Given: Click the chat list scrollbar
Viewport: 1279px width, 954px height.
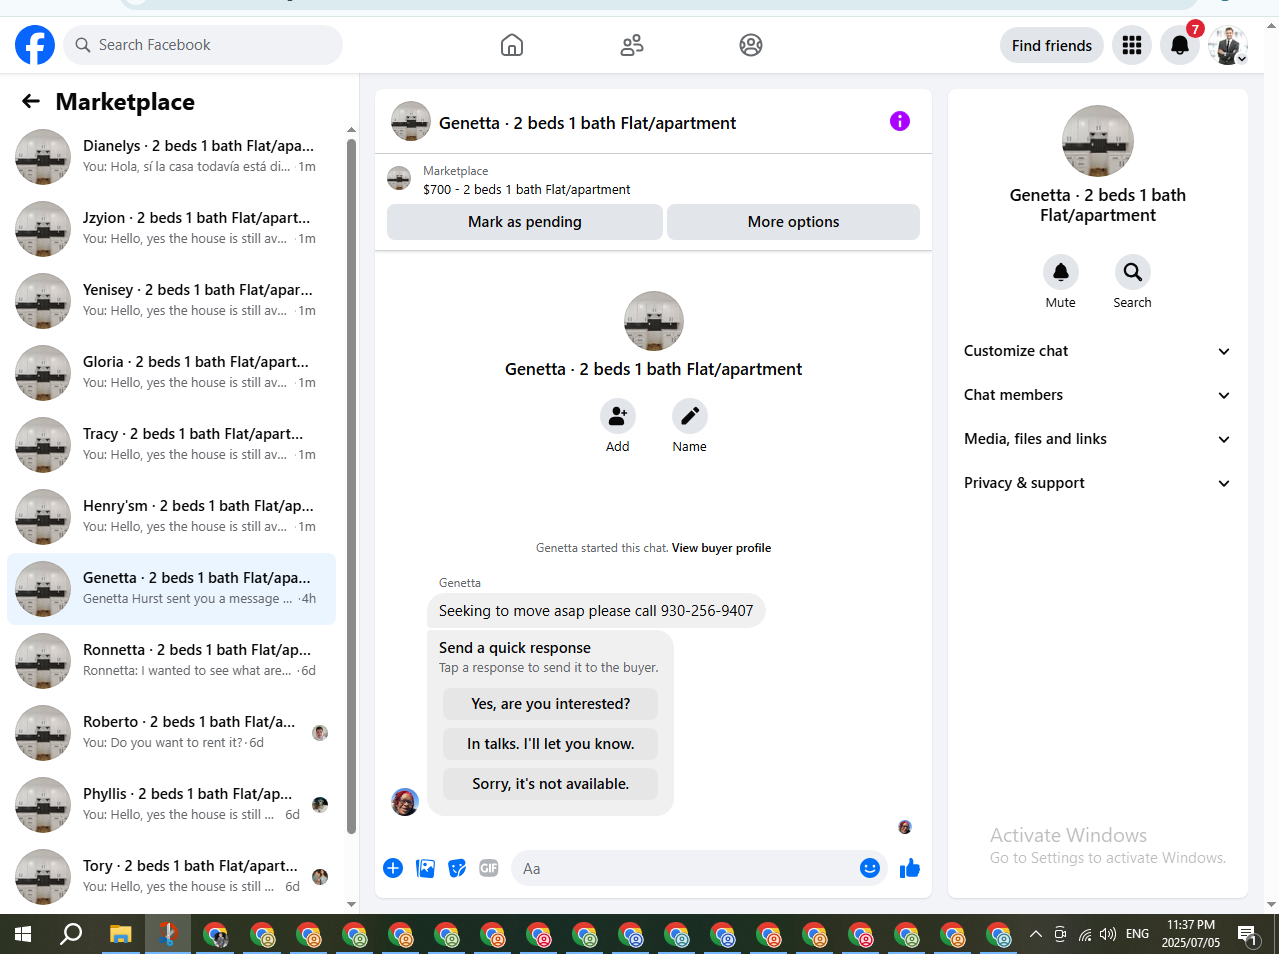Looking at the screenshot, I should [351, 485].
